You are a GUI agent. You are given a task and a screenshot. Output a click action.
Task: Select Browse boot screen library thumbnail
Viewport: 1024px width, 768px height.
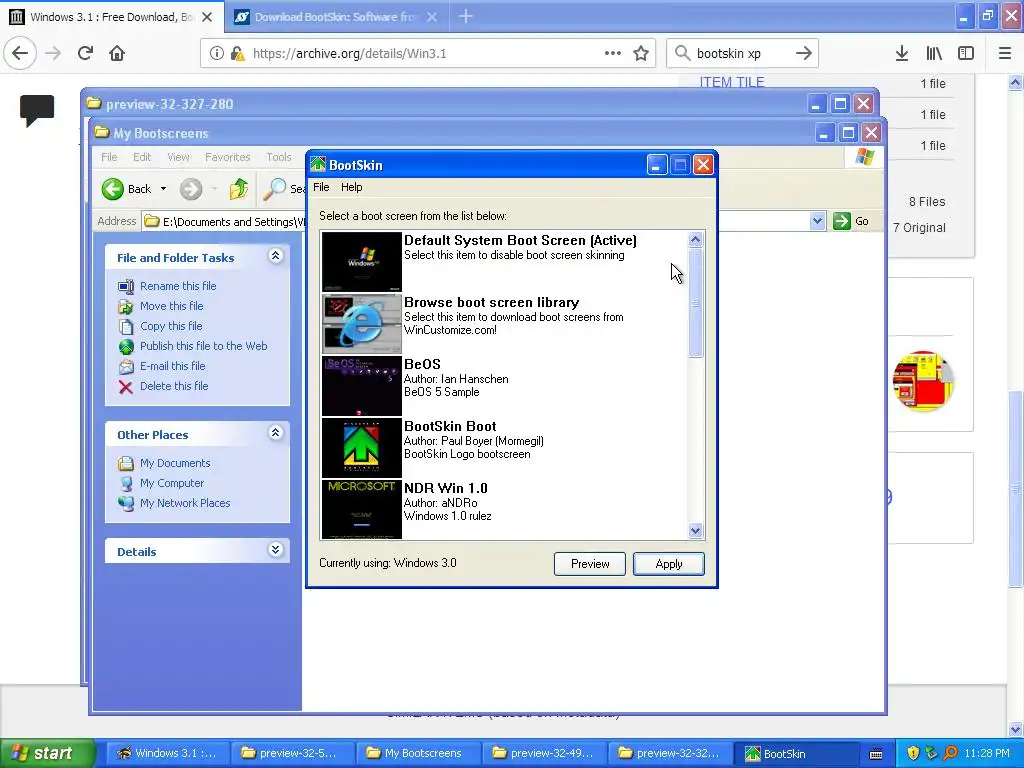(x=362, y=324)
